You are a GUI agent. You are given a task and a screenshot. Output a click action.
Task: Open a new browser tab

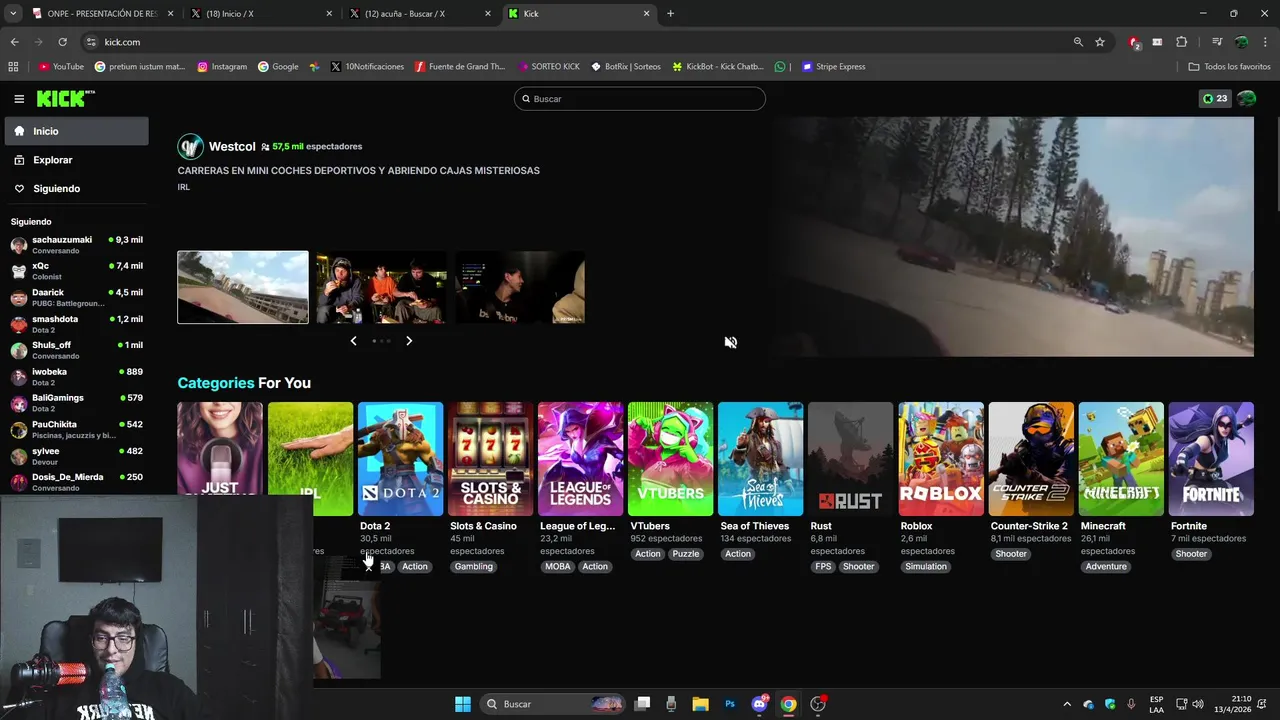670,13
